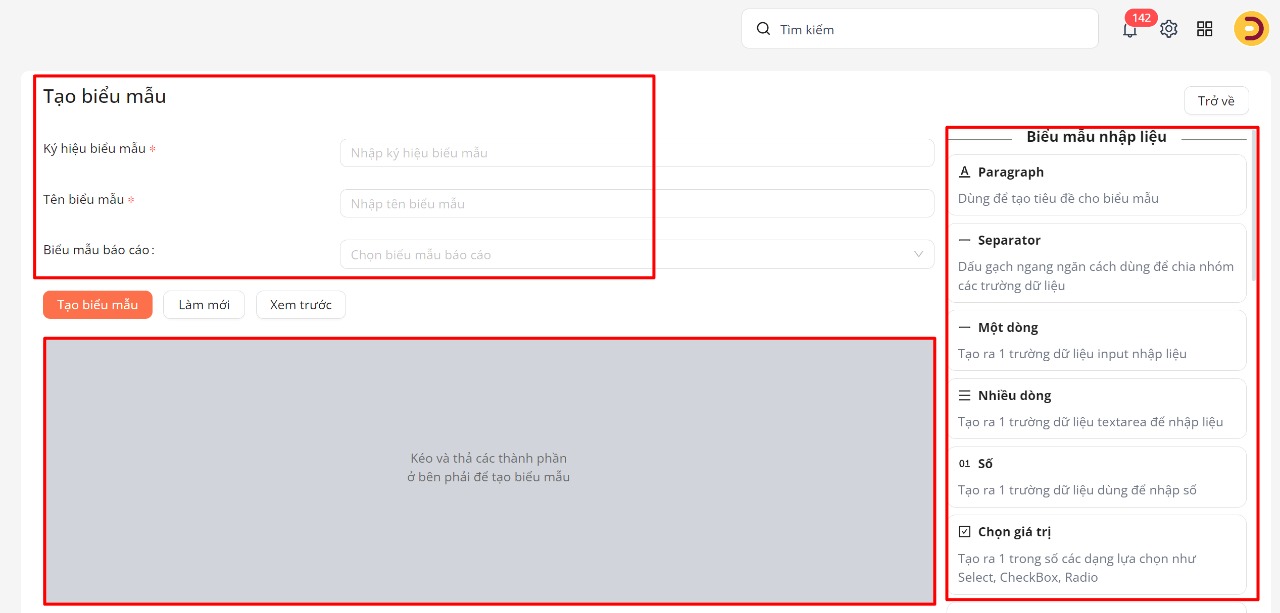Click the Separator component icon
Screen dimensions: 1280x613
(x=964, y=240)
